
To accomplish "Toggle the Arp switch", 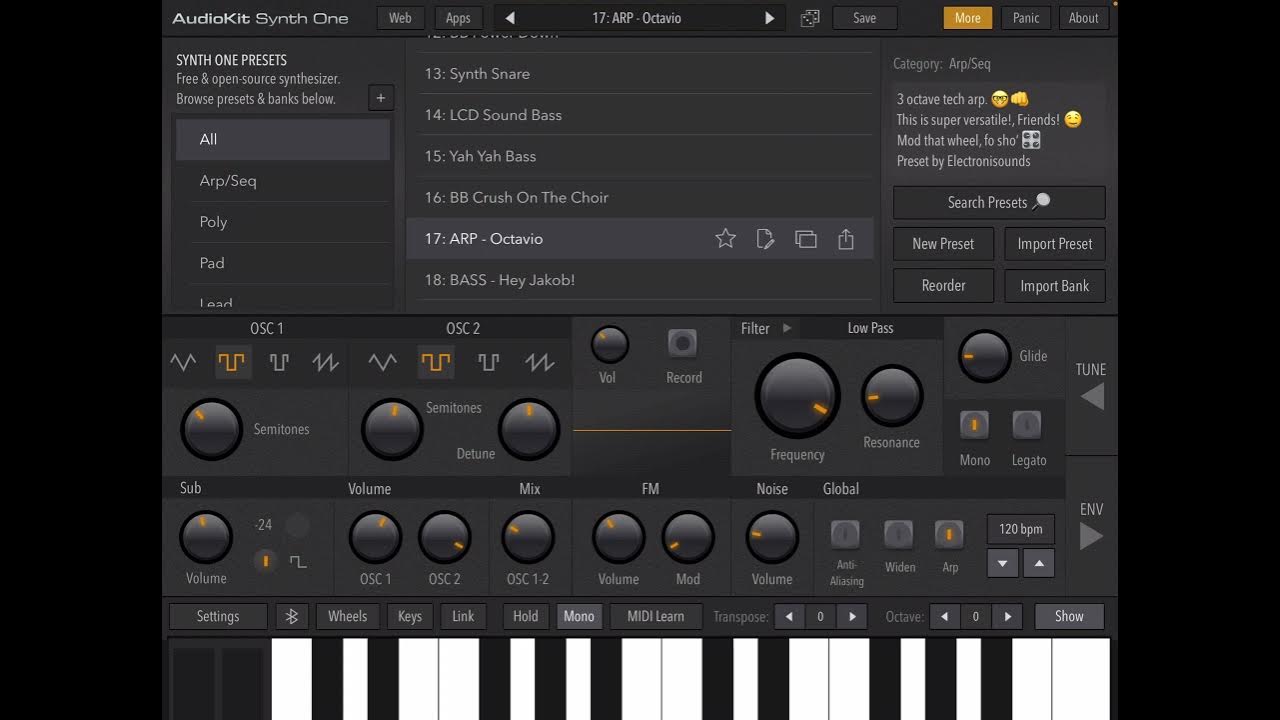I will point(949,535).
